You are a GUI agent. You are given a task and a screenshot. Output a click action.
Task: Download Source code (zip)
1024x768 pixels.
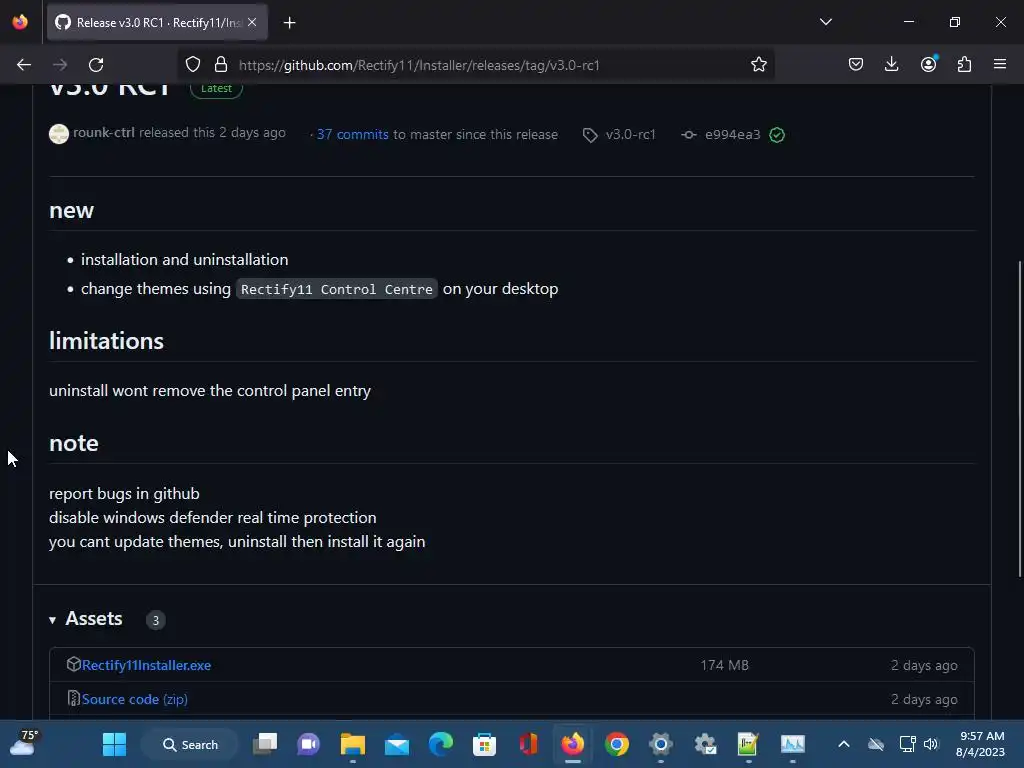pos(135,699)
